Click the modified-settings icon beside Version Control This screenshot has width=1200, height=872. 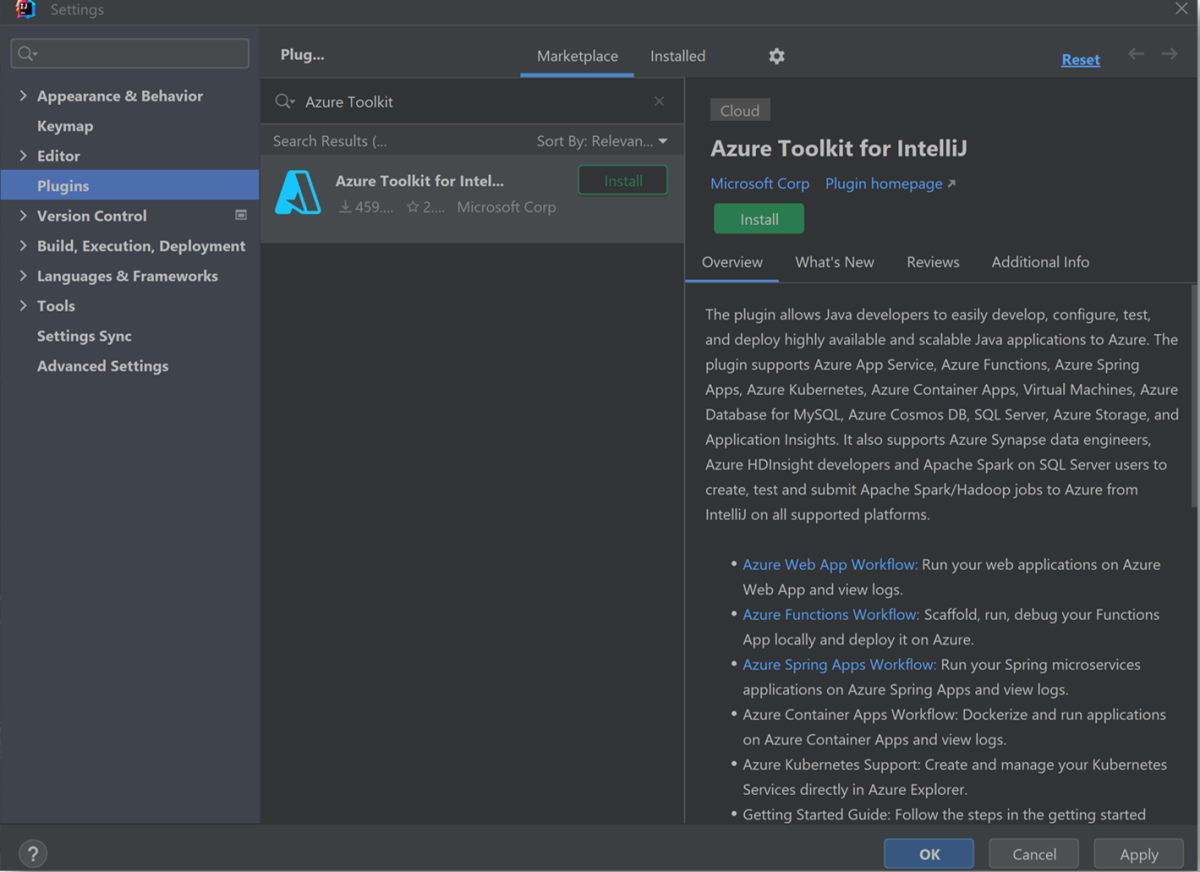pos(240,215)
